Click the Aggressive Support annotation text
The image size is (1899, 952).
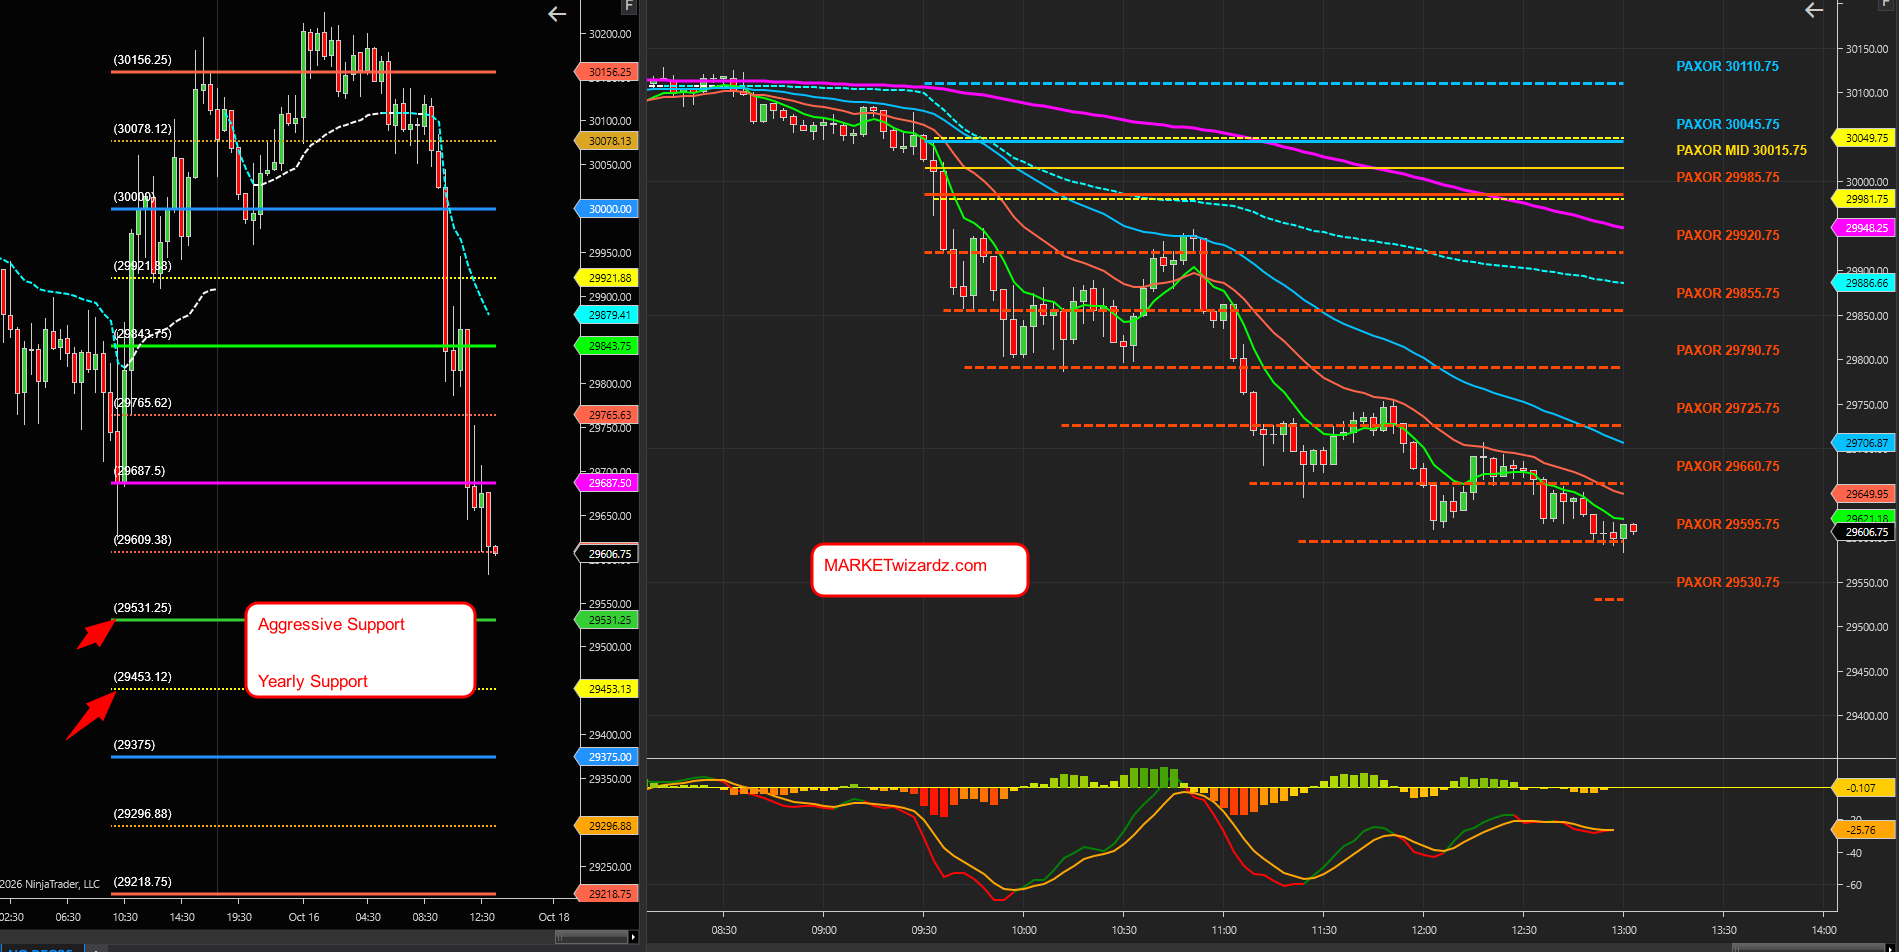coord(331,625)
